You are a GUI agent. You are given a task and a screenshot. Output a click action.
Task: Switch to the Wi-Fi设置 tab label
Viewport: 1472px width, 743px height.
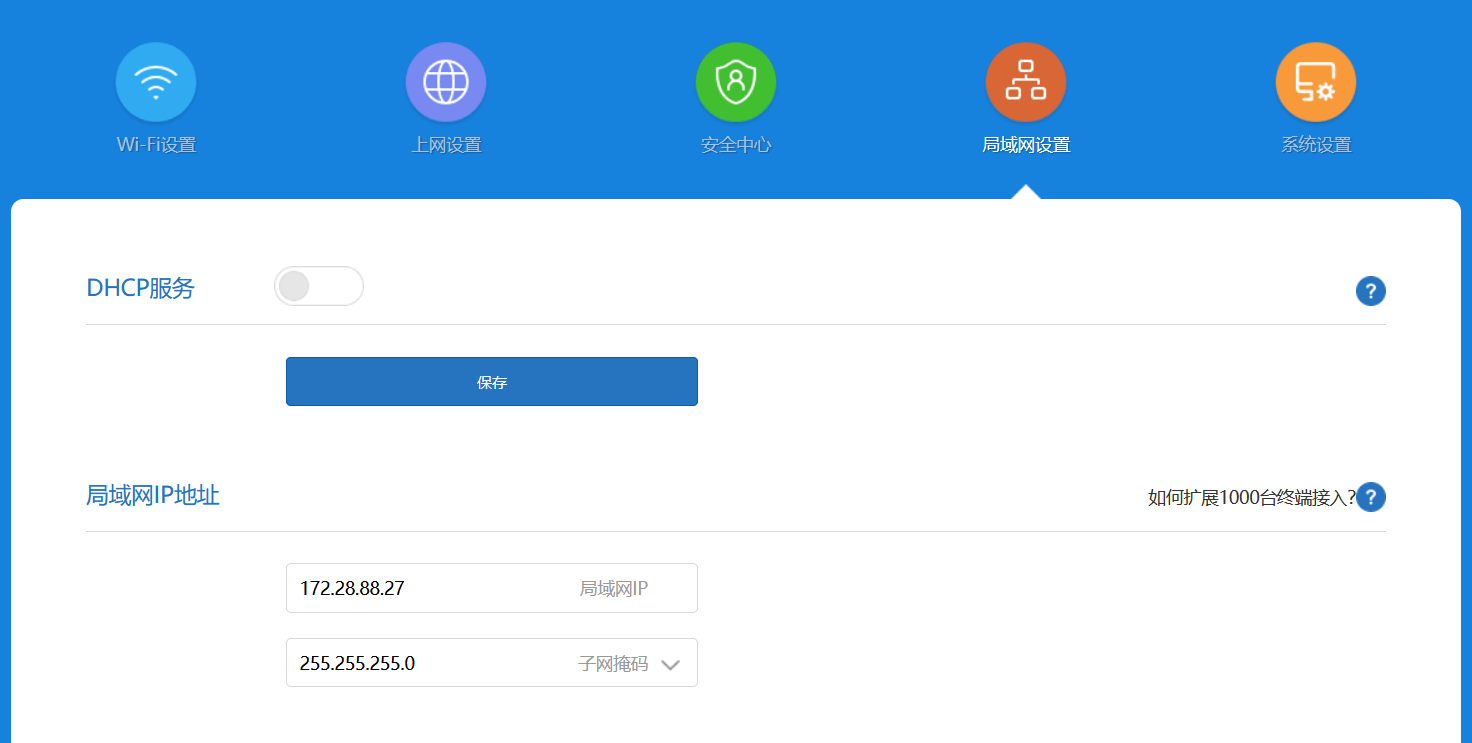point(156,145)
